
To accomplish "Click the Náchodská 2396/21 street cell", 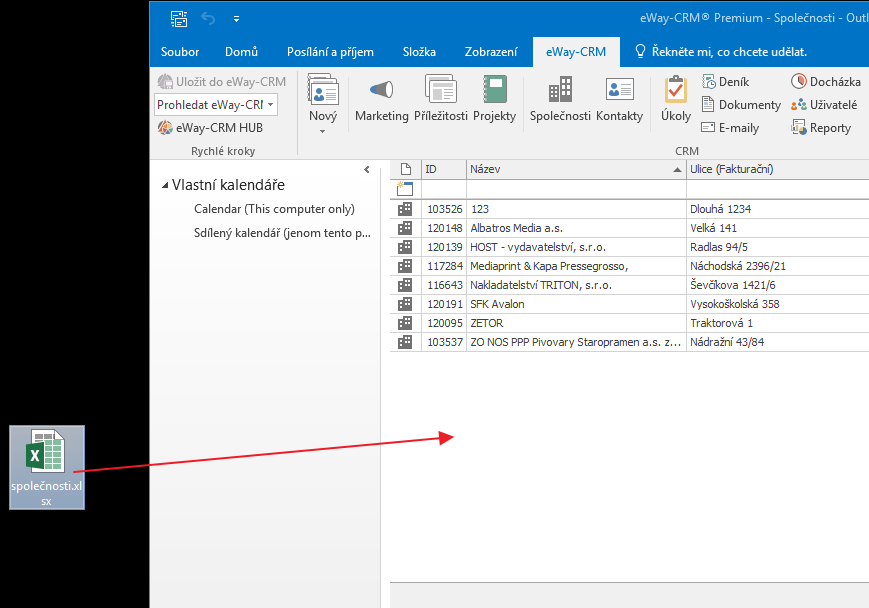I will coord(778,266).
